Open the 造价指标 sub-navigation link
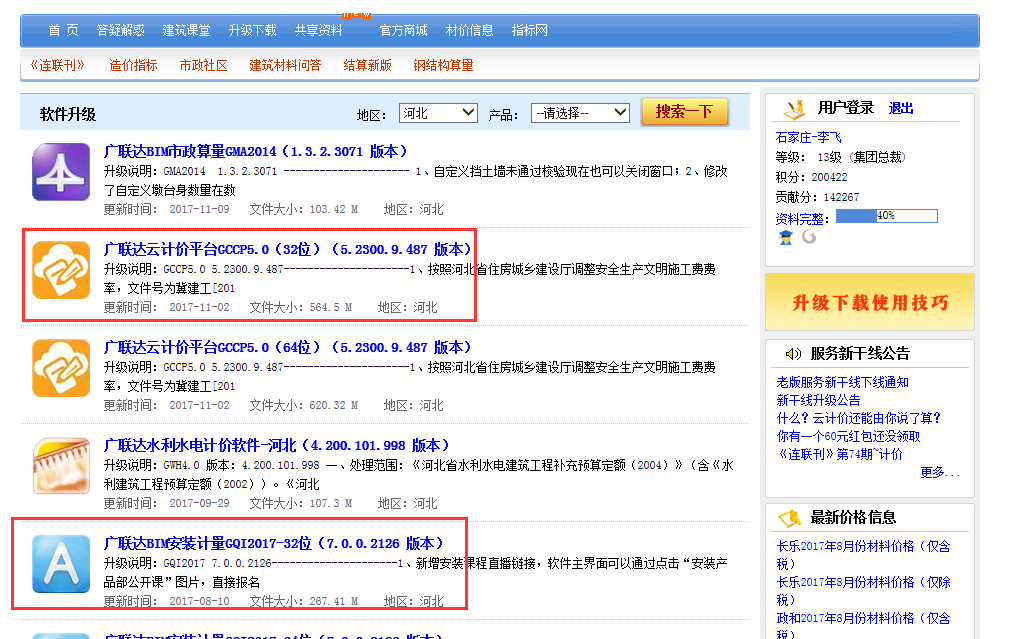The height and width of the screenshot is (639, 1035). (133, 65)
